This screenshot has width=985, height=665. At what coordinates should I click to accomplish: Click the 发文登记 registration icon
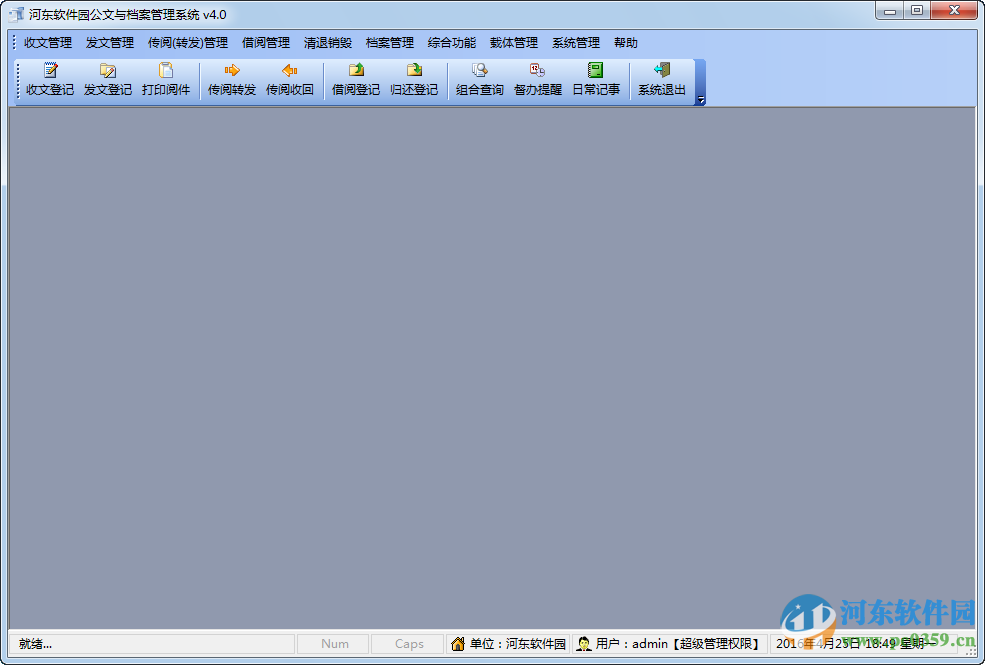click(x=107, y=80)
